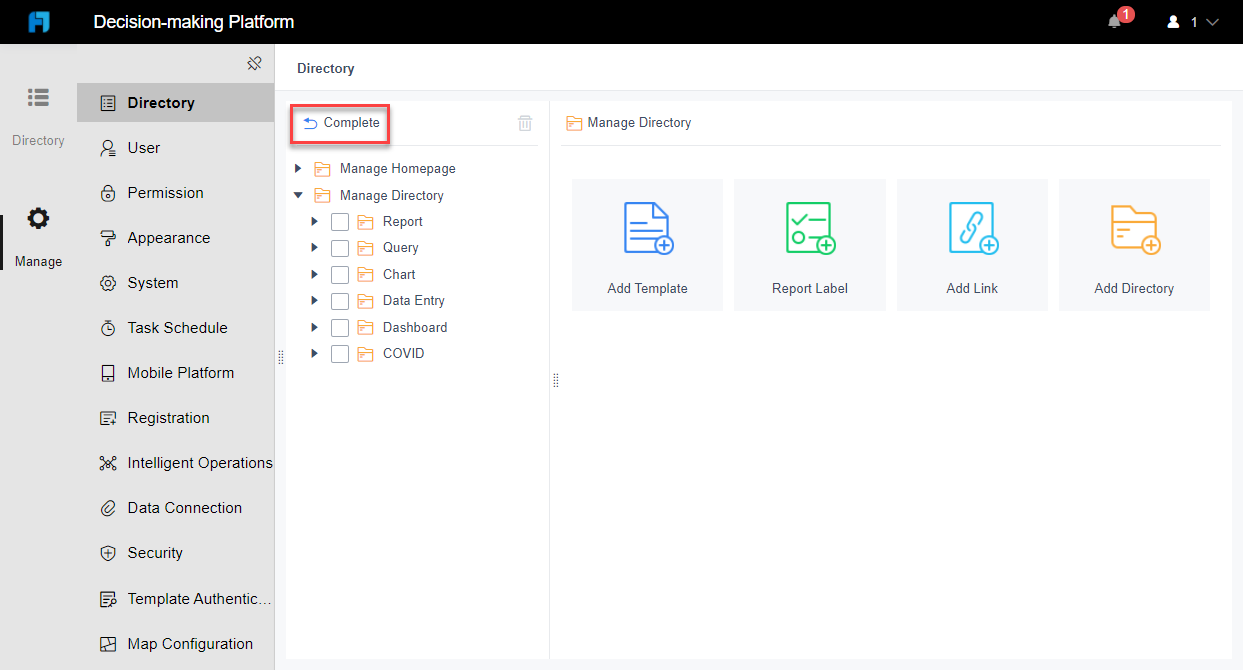Select the Chart folder label
1243x670 pixels.
pyautogui.click(x=399, y=274)
